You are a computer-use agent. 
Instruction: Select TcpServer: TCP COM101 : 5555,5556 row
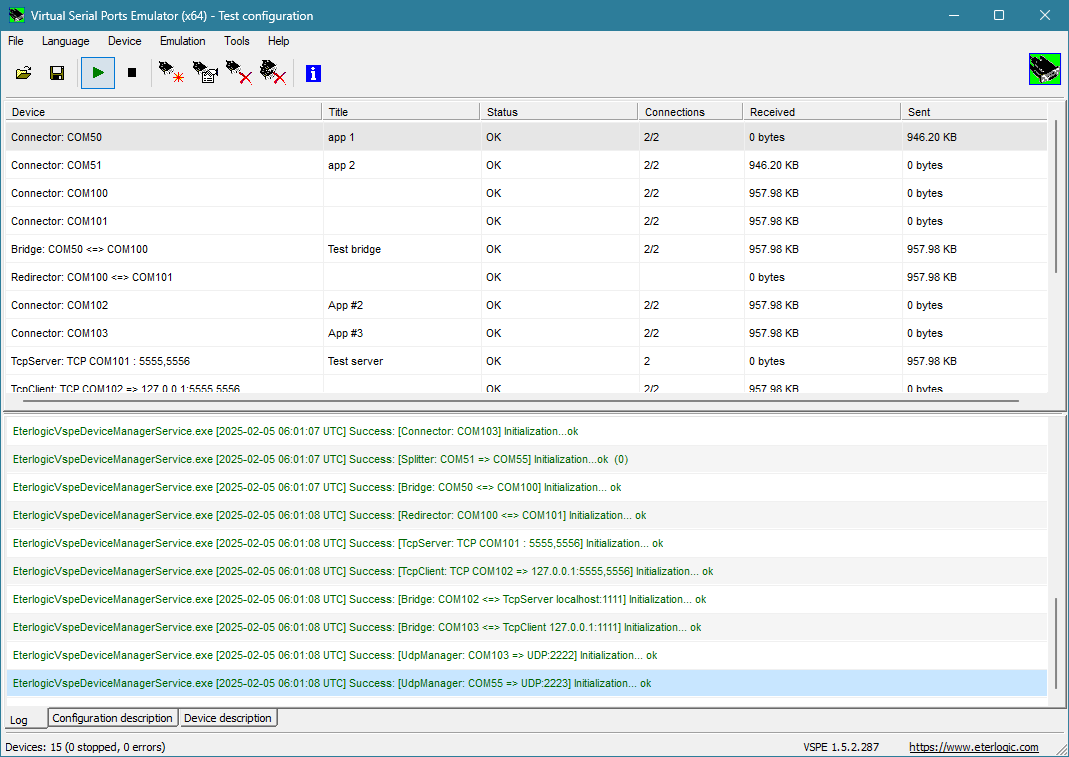tap(526, 361)
